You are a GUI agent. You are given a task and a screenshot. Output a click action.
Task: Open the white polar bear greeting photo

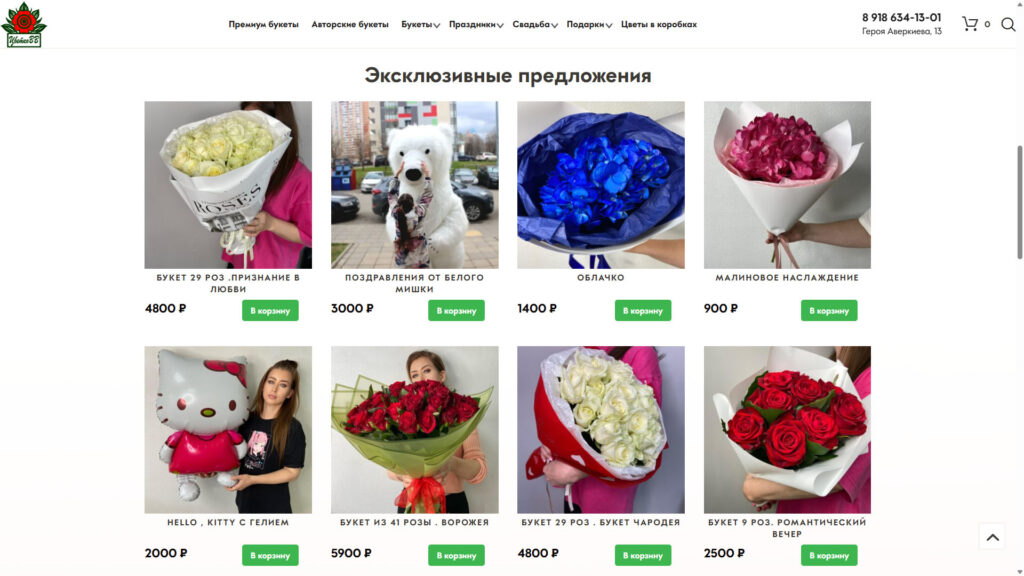414,185
